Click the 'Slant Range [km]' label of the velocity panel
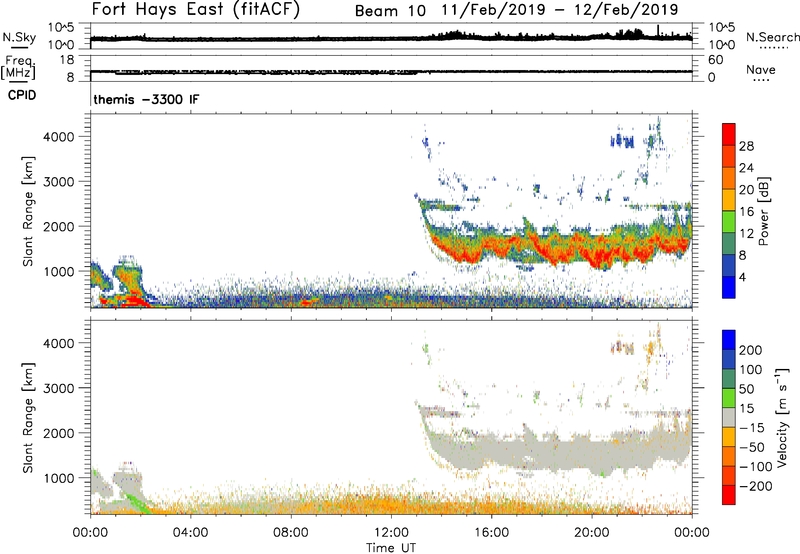Screen dimensions: 800x554 coord(28,418)
